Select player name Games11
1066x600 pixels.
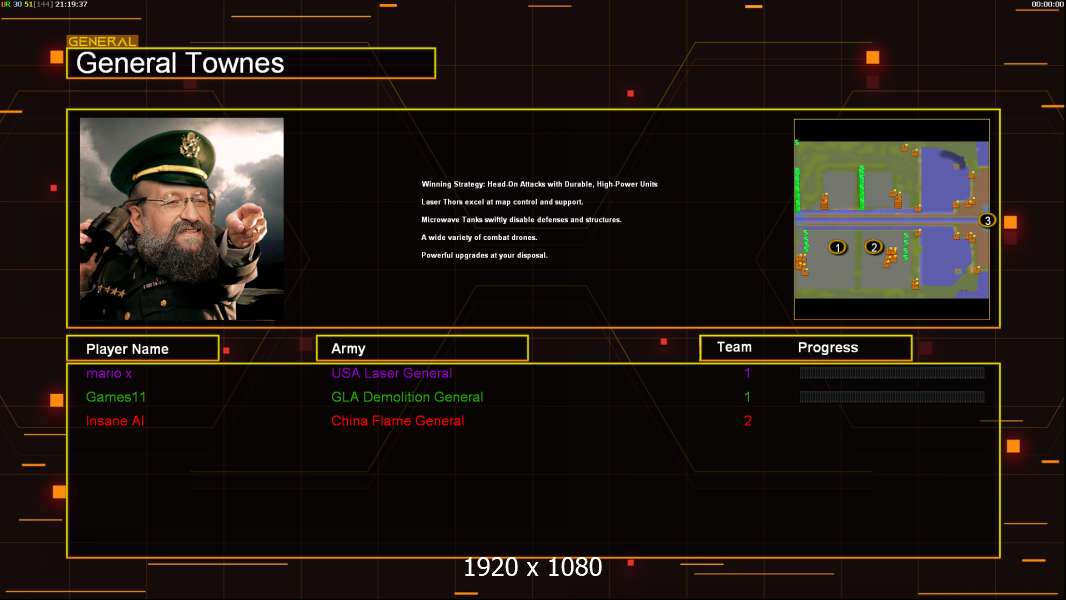pyautogui.click(x=116, y=397)
